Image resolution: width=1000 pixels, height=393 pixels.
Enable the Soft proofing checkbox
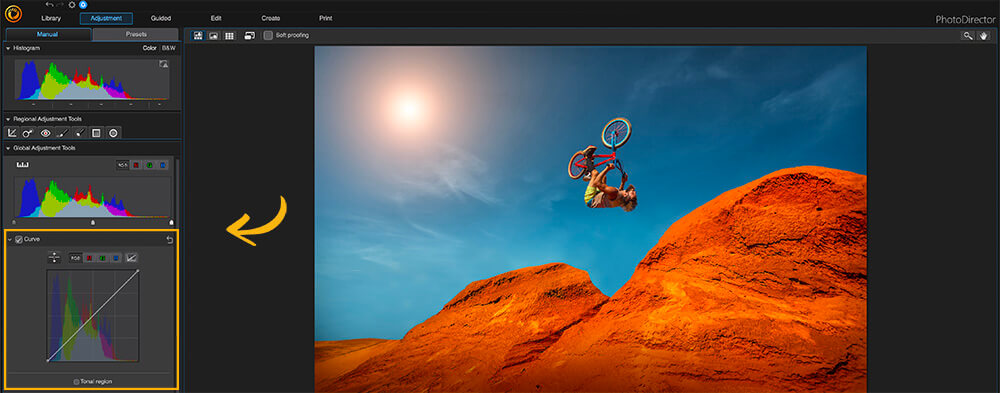point(268,36)
